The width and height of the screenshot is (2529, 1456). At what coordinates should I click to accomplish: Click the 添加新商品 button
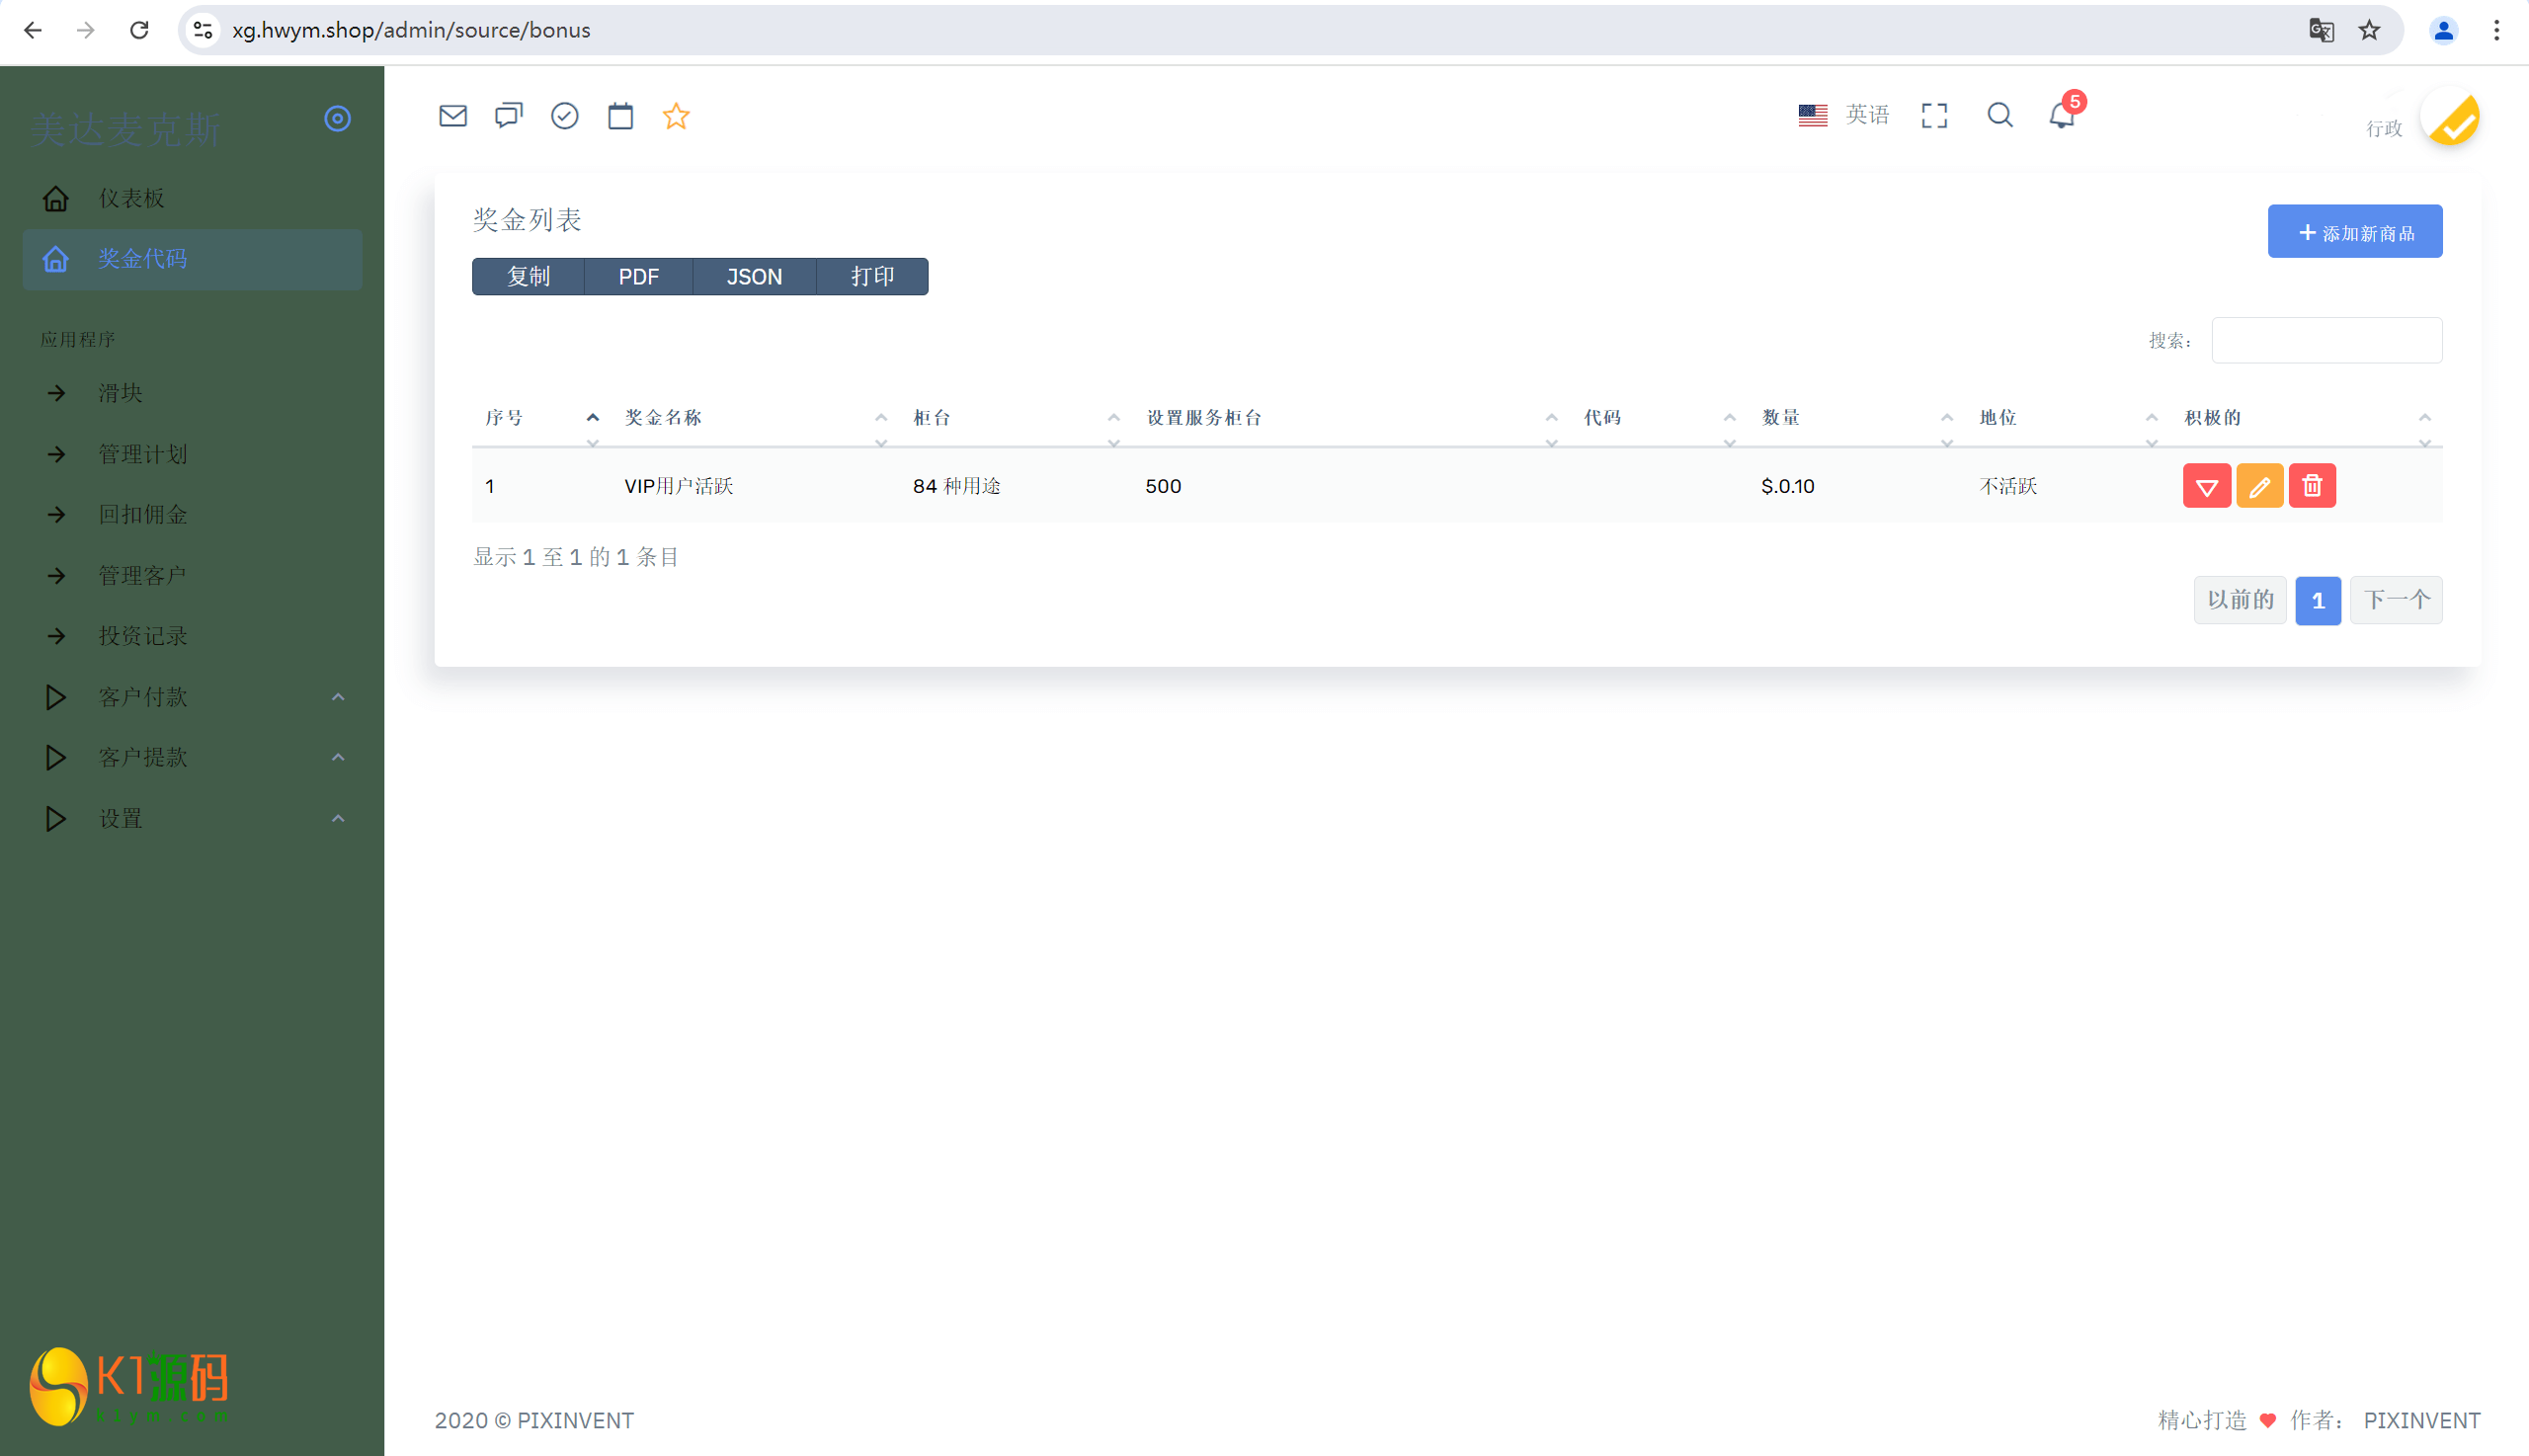coord(2354,232)
